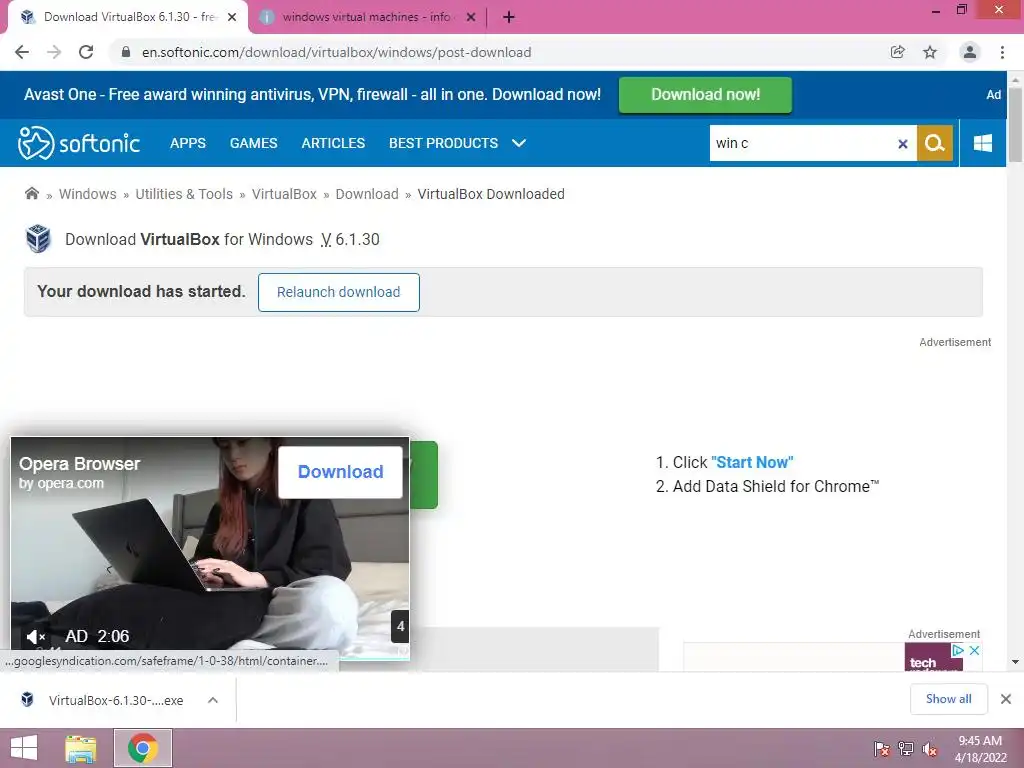Open the Utilities & Tools breadcrumb
Image resolution: width=1024 pixels, height=768 pixels.
point(184,194)
